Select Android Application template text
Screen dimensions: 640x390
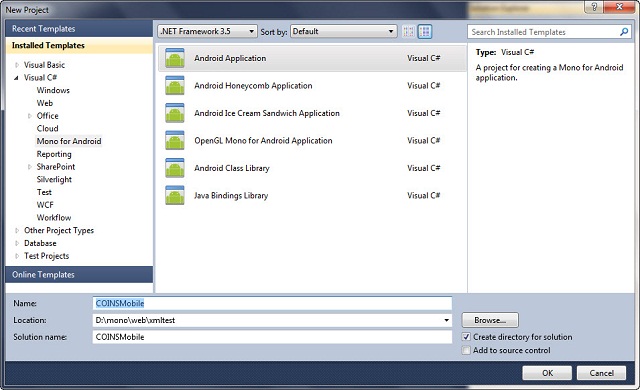[230, 58]
